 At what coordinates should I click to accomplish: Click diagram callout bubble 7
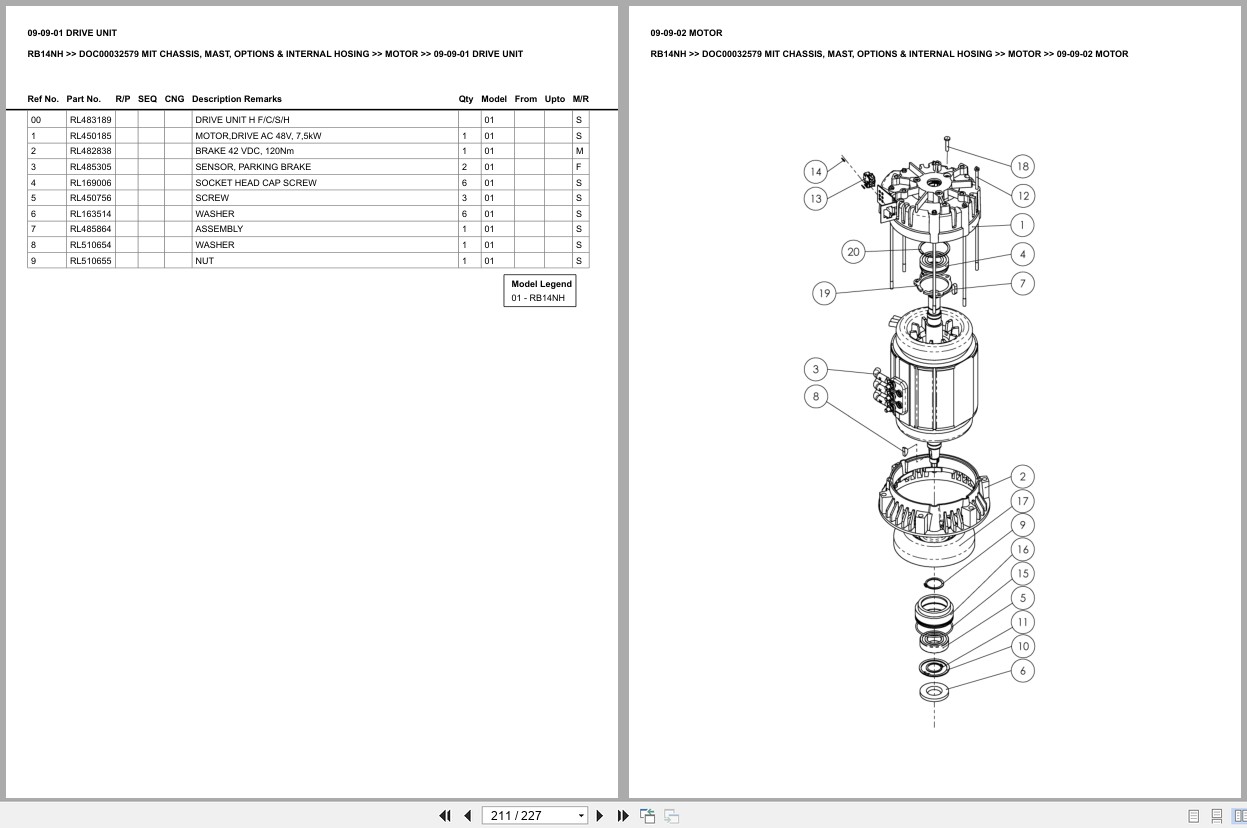(x=1022, y=283)
